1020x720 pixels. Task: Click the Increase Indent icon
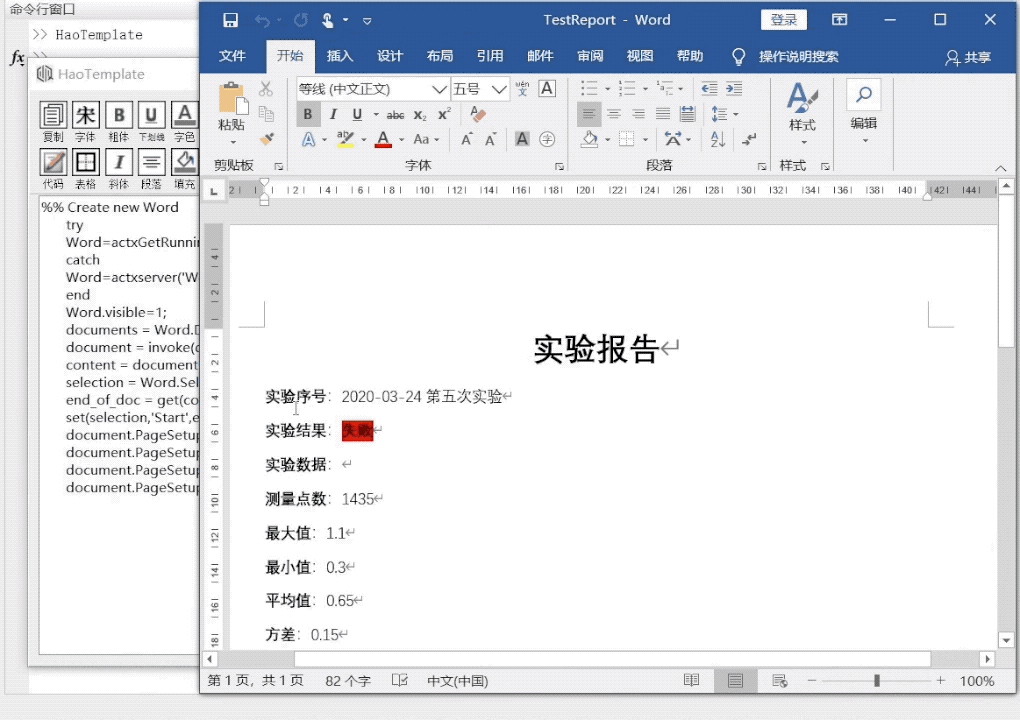(x=734, y=88)
